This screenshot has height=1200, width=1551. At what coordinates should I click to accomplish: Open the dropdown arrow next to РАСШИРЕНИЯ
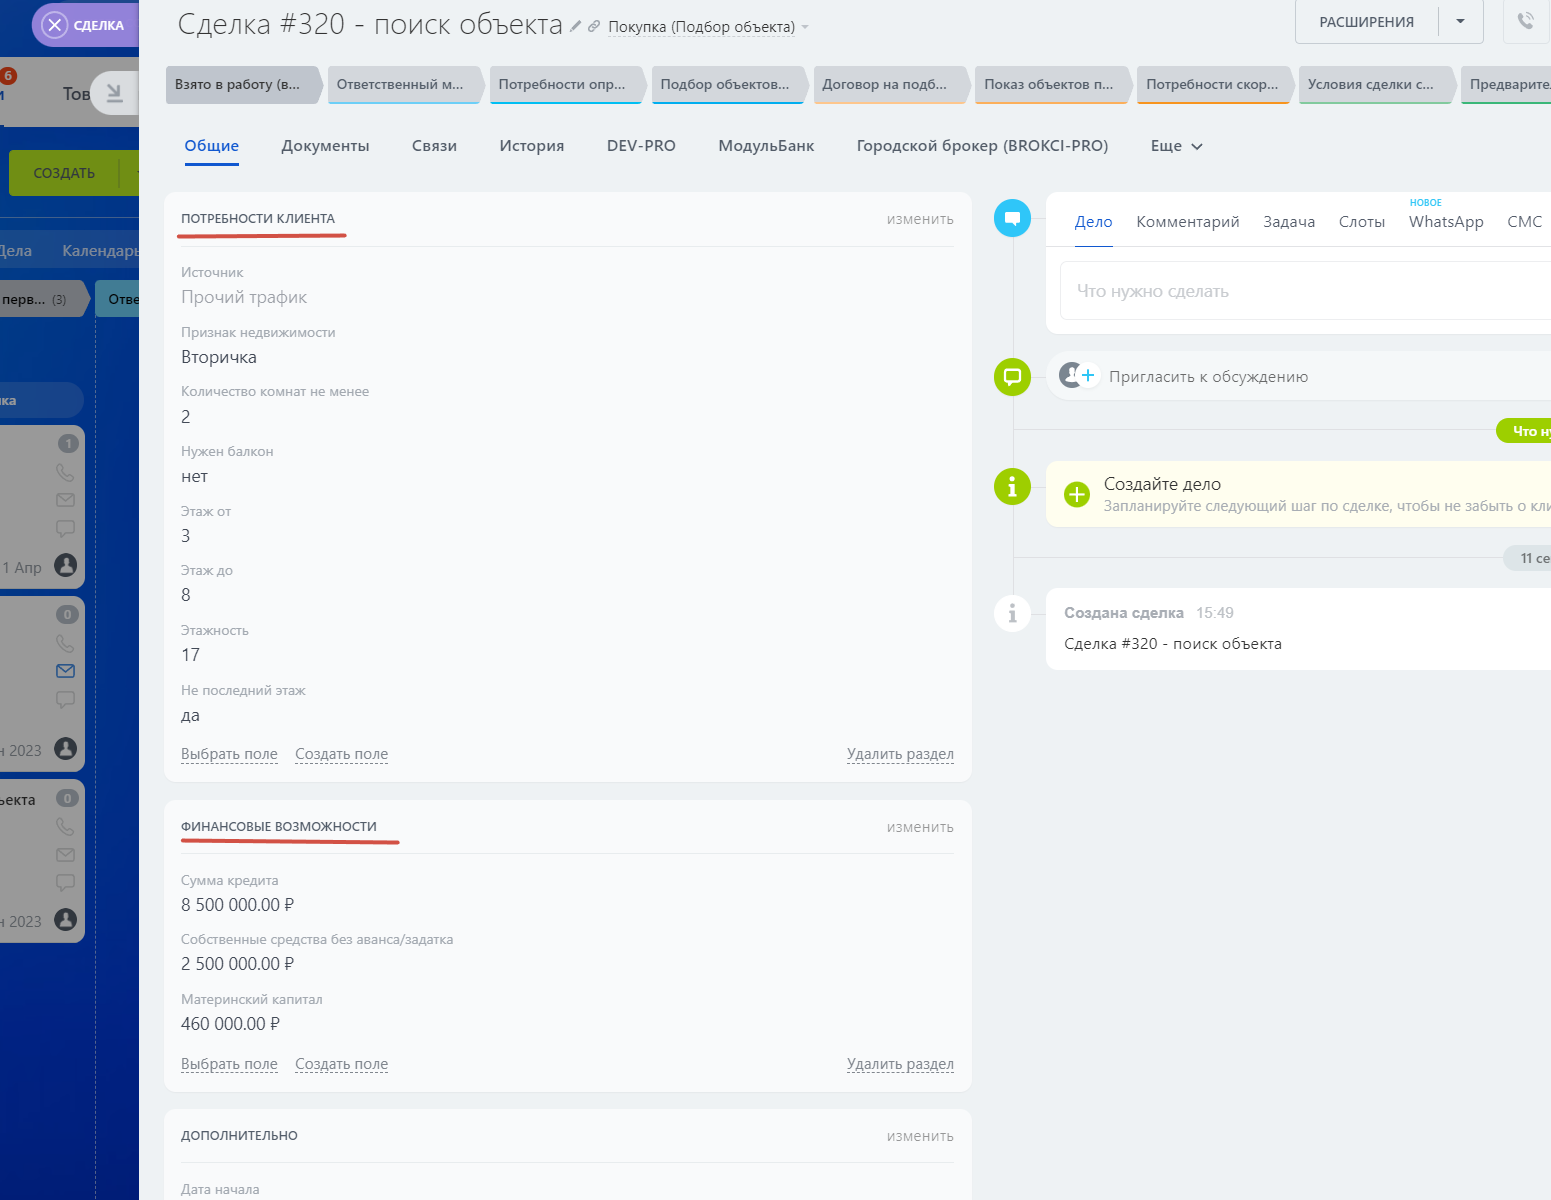tap(1460, 22)
